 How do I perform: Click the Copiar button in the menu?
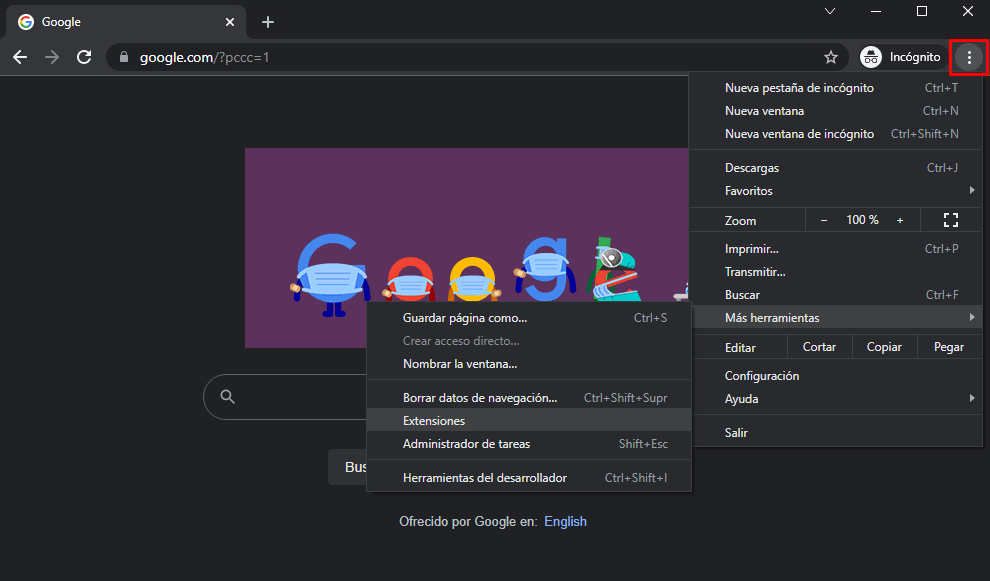tap(883, 346)
